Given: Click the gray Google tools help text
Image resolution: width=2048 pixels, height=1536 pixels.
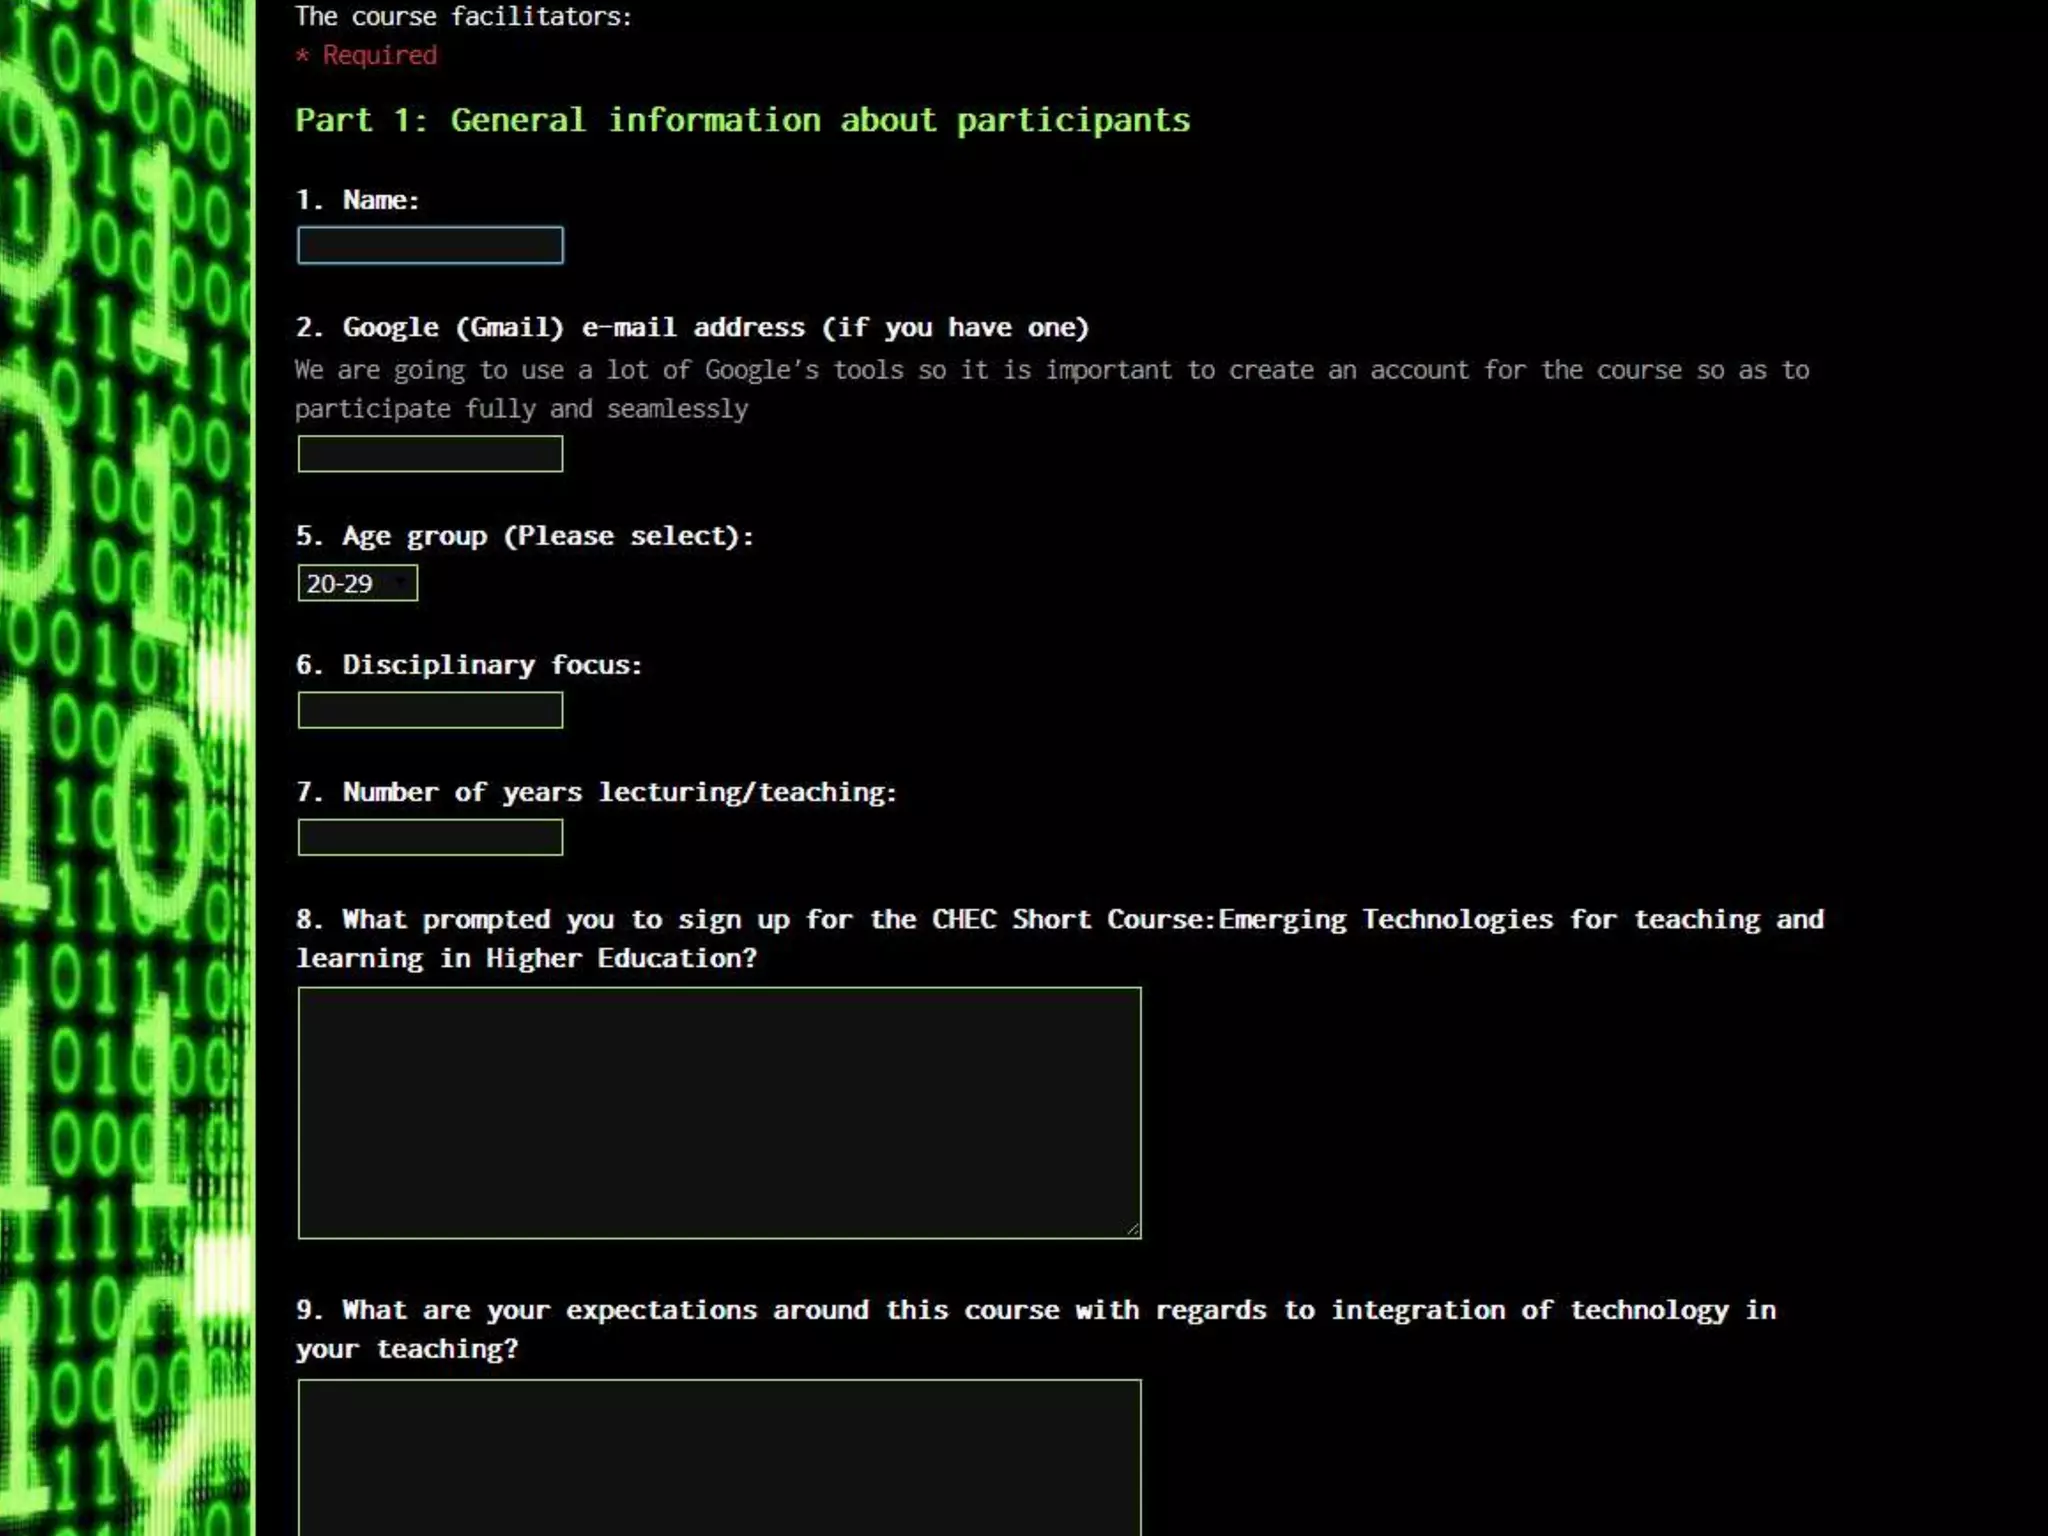Looking at the screenshot, I should tap(1050, 389).
